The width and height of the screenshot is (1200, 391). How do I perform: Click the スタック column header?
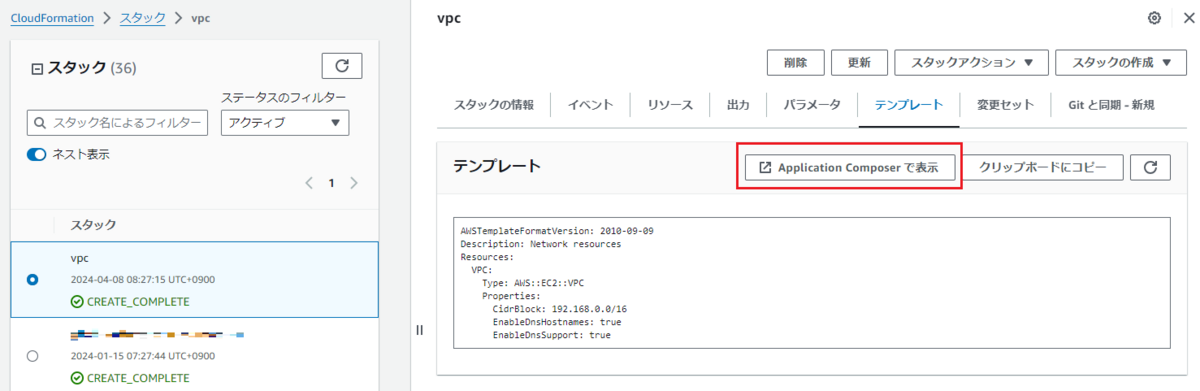pos(93,224)
